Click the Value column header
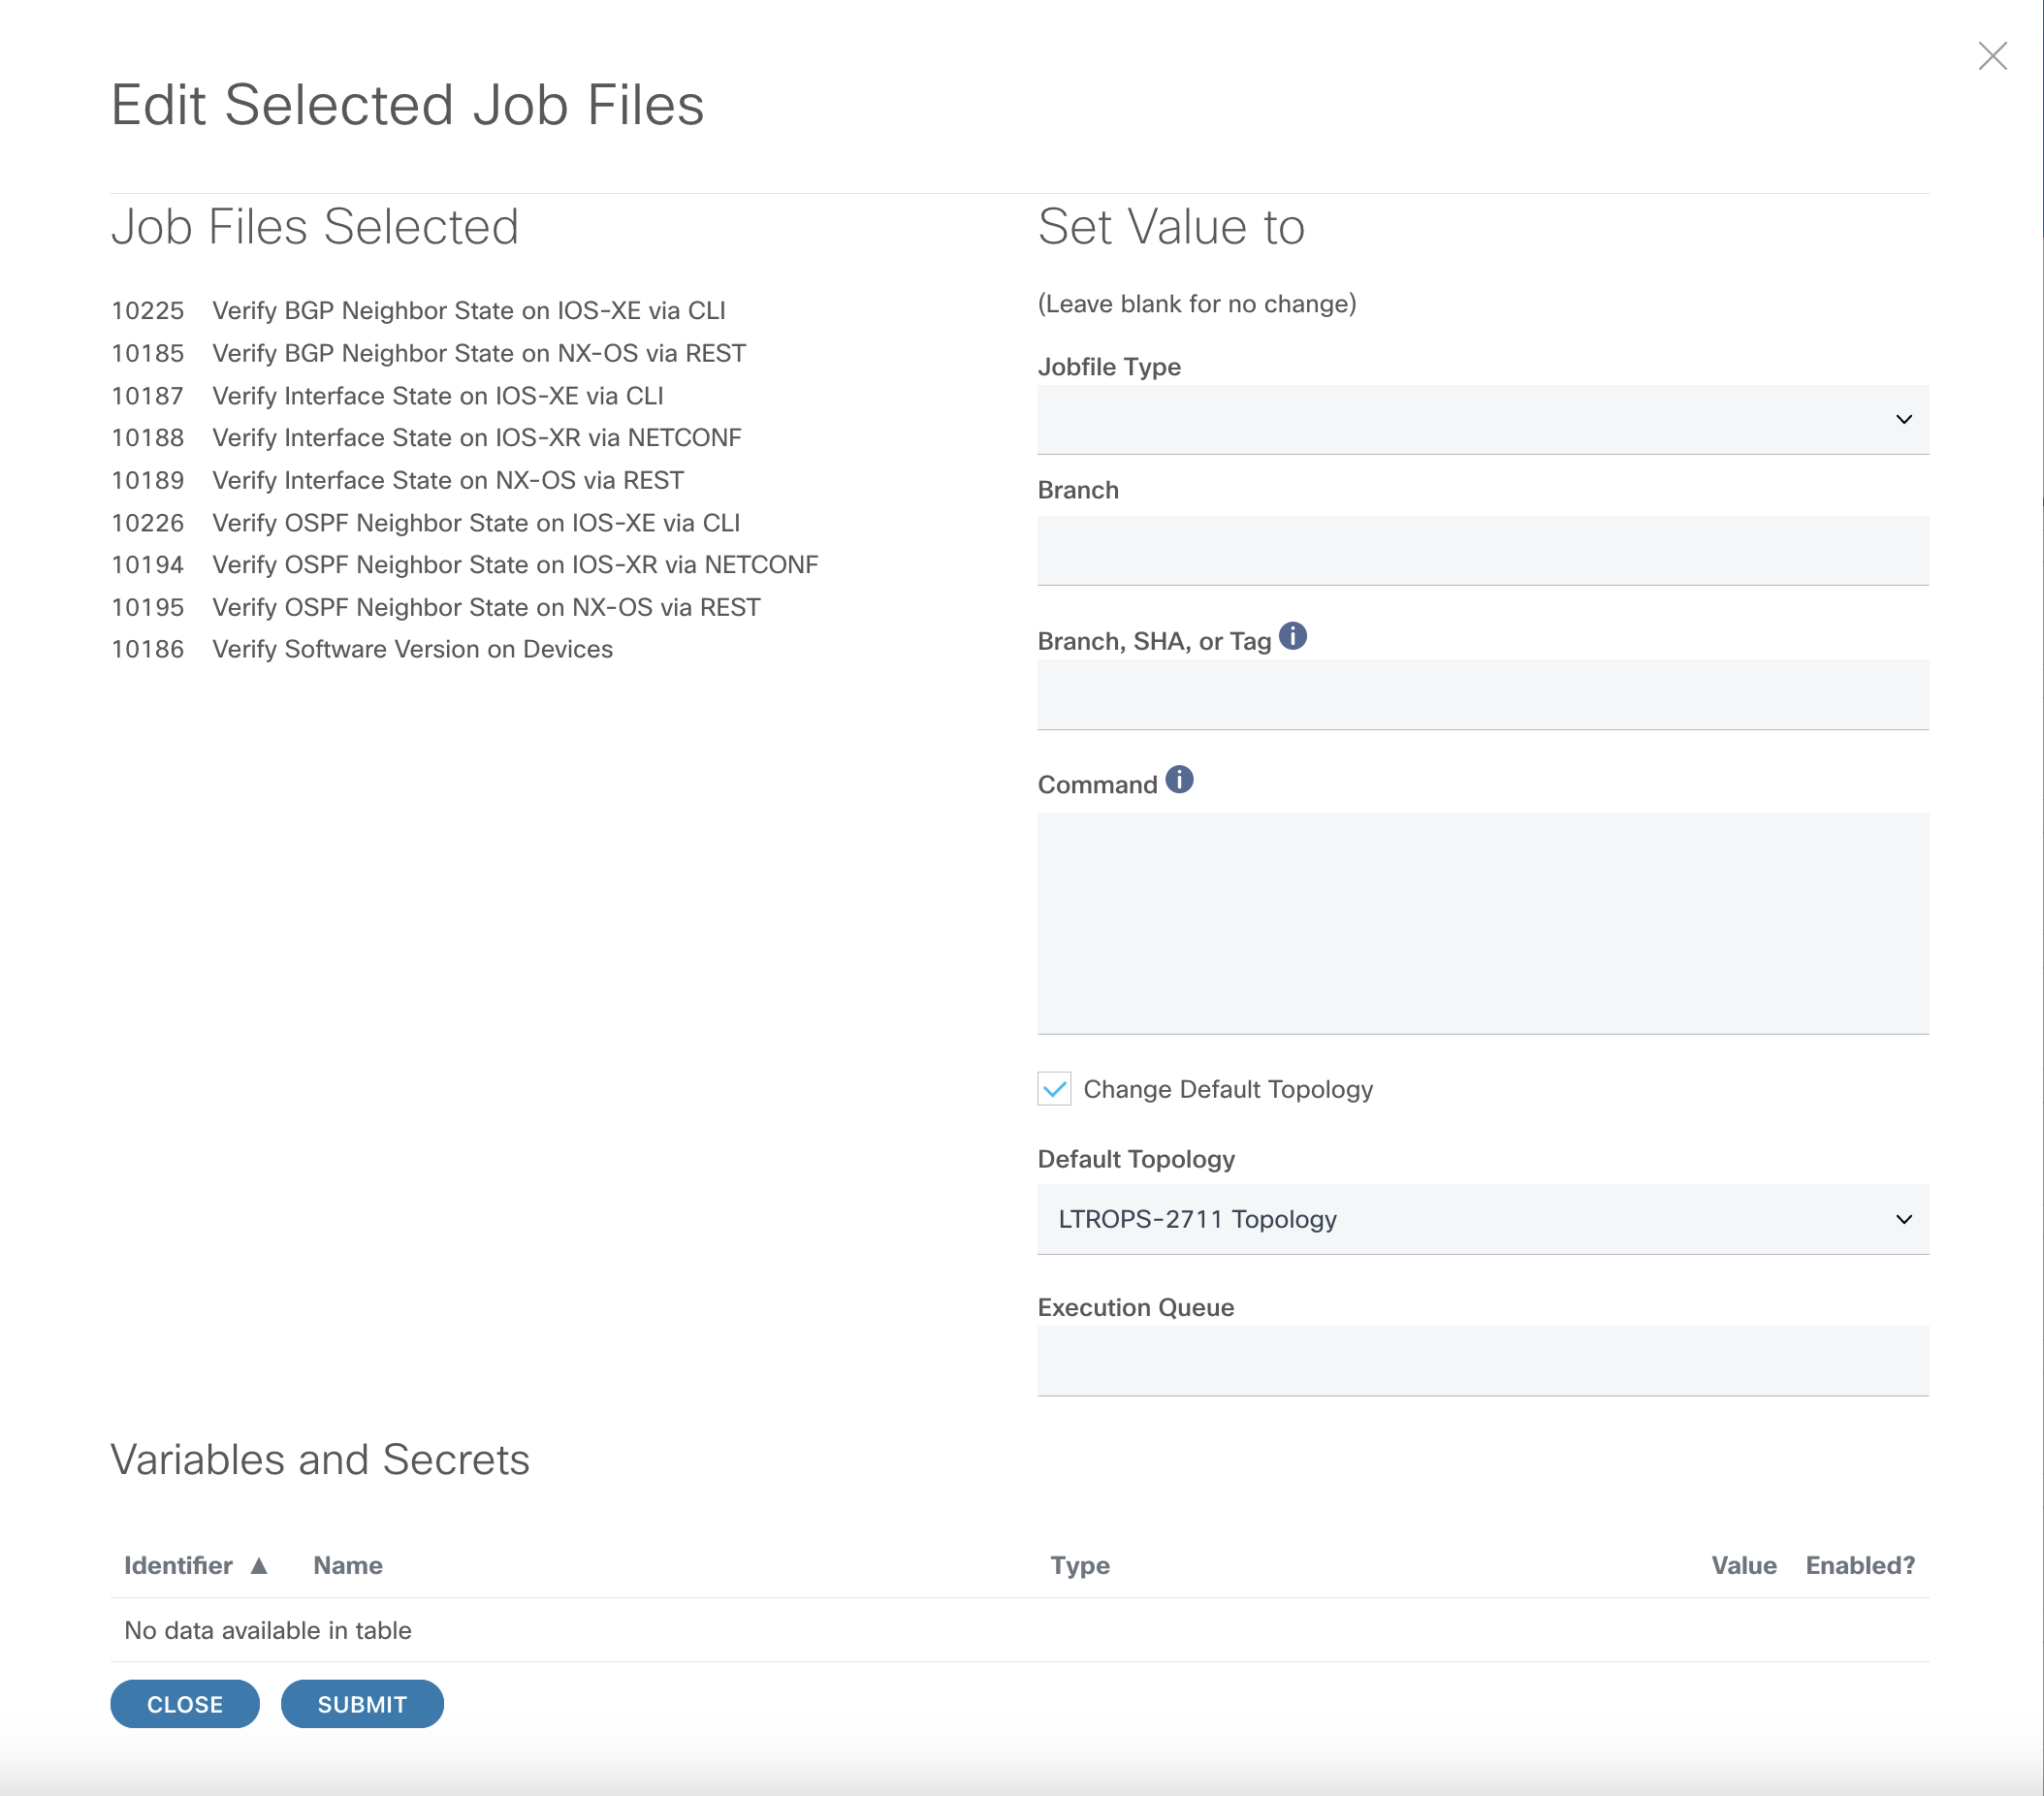The width and height of the screenshot is (2044, 1796). click(1743, 1565)
